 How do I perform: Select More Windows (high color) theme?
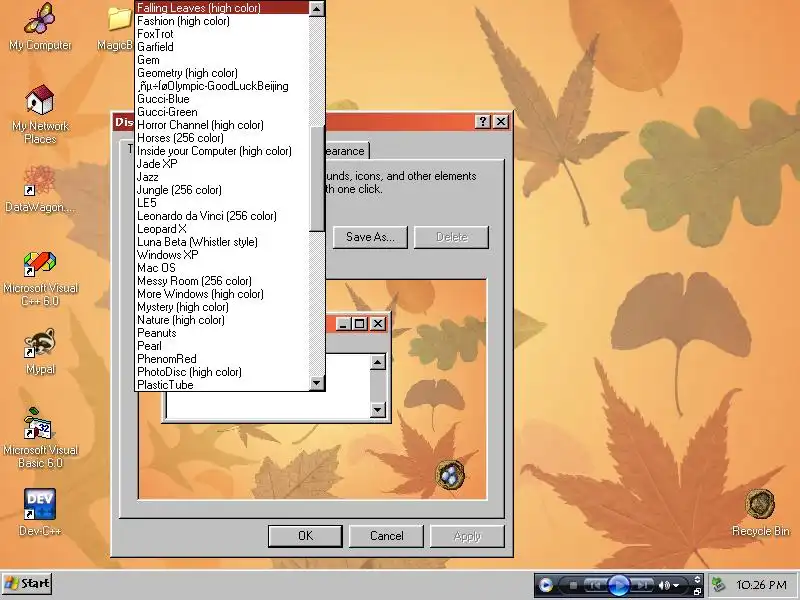tap(222, 294)
